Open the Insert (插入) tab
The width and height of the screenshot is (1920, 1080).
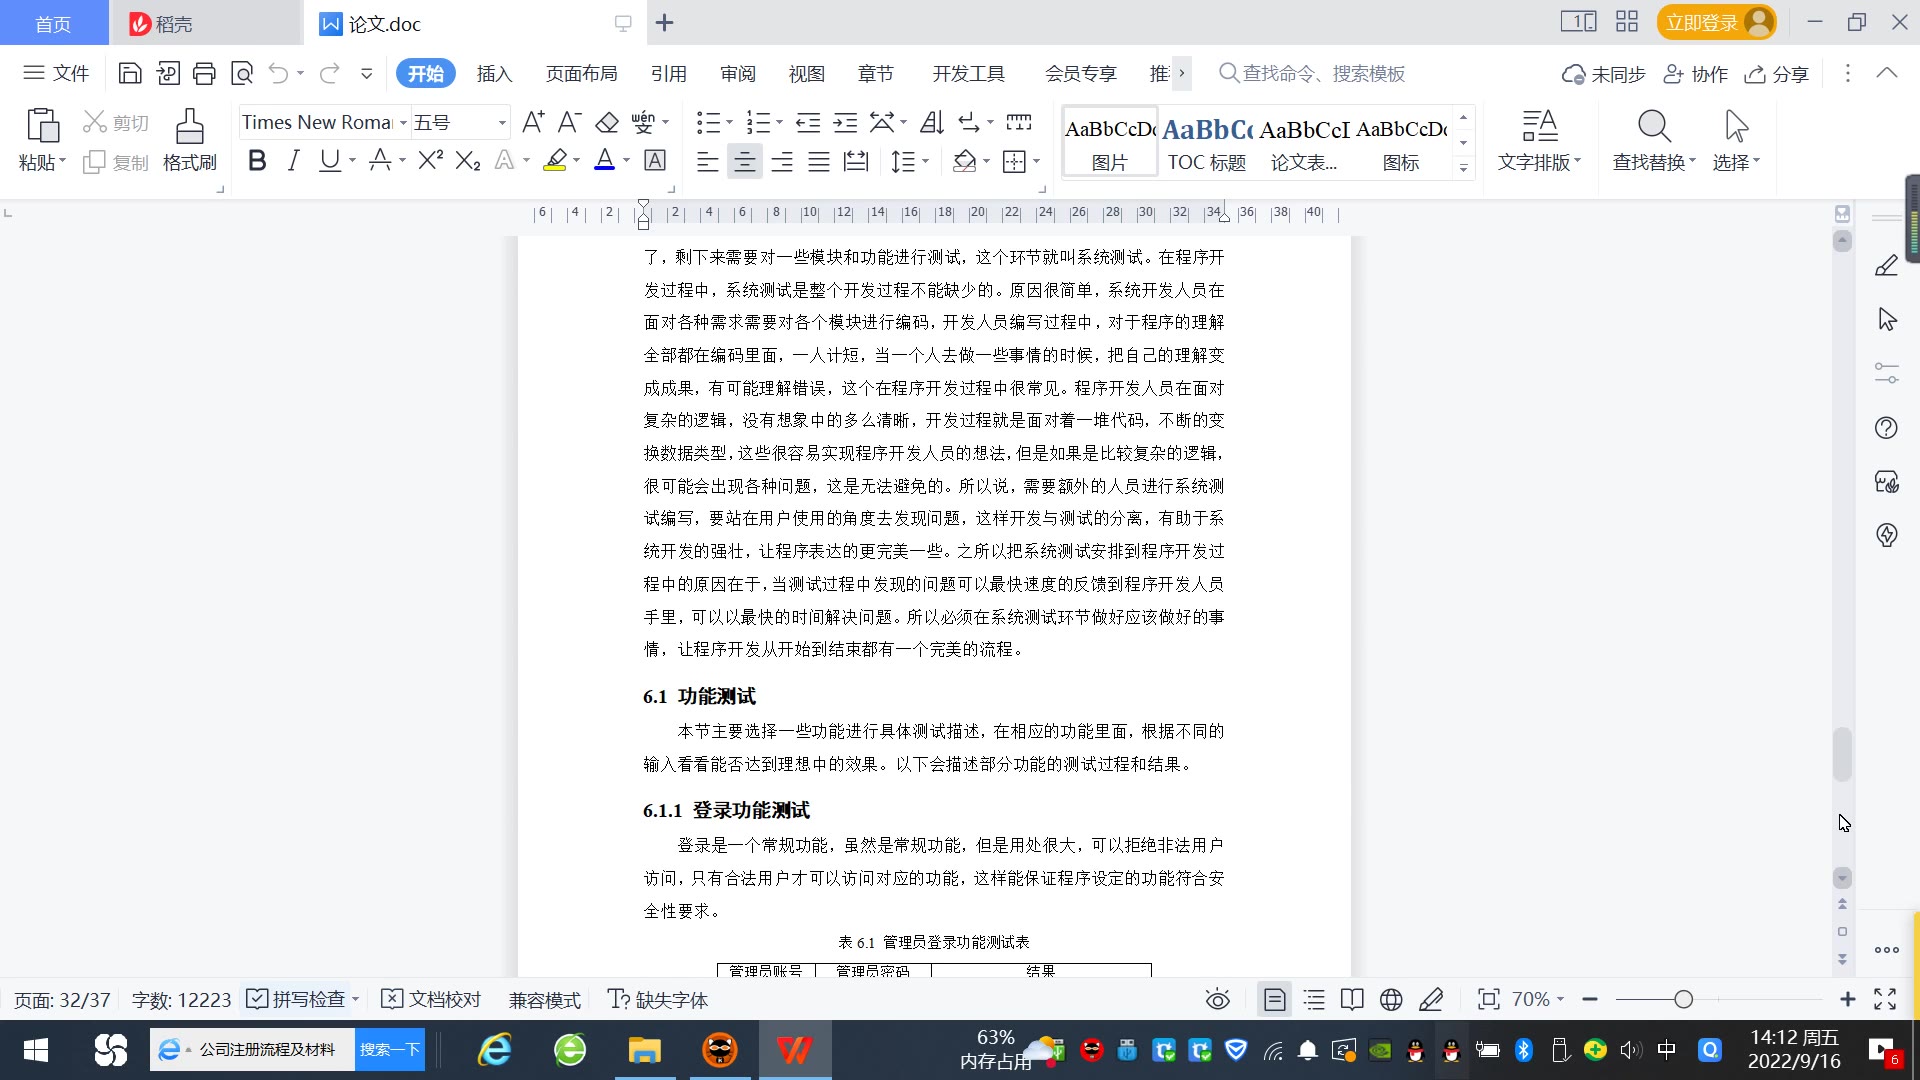click(494, 74)
